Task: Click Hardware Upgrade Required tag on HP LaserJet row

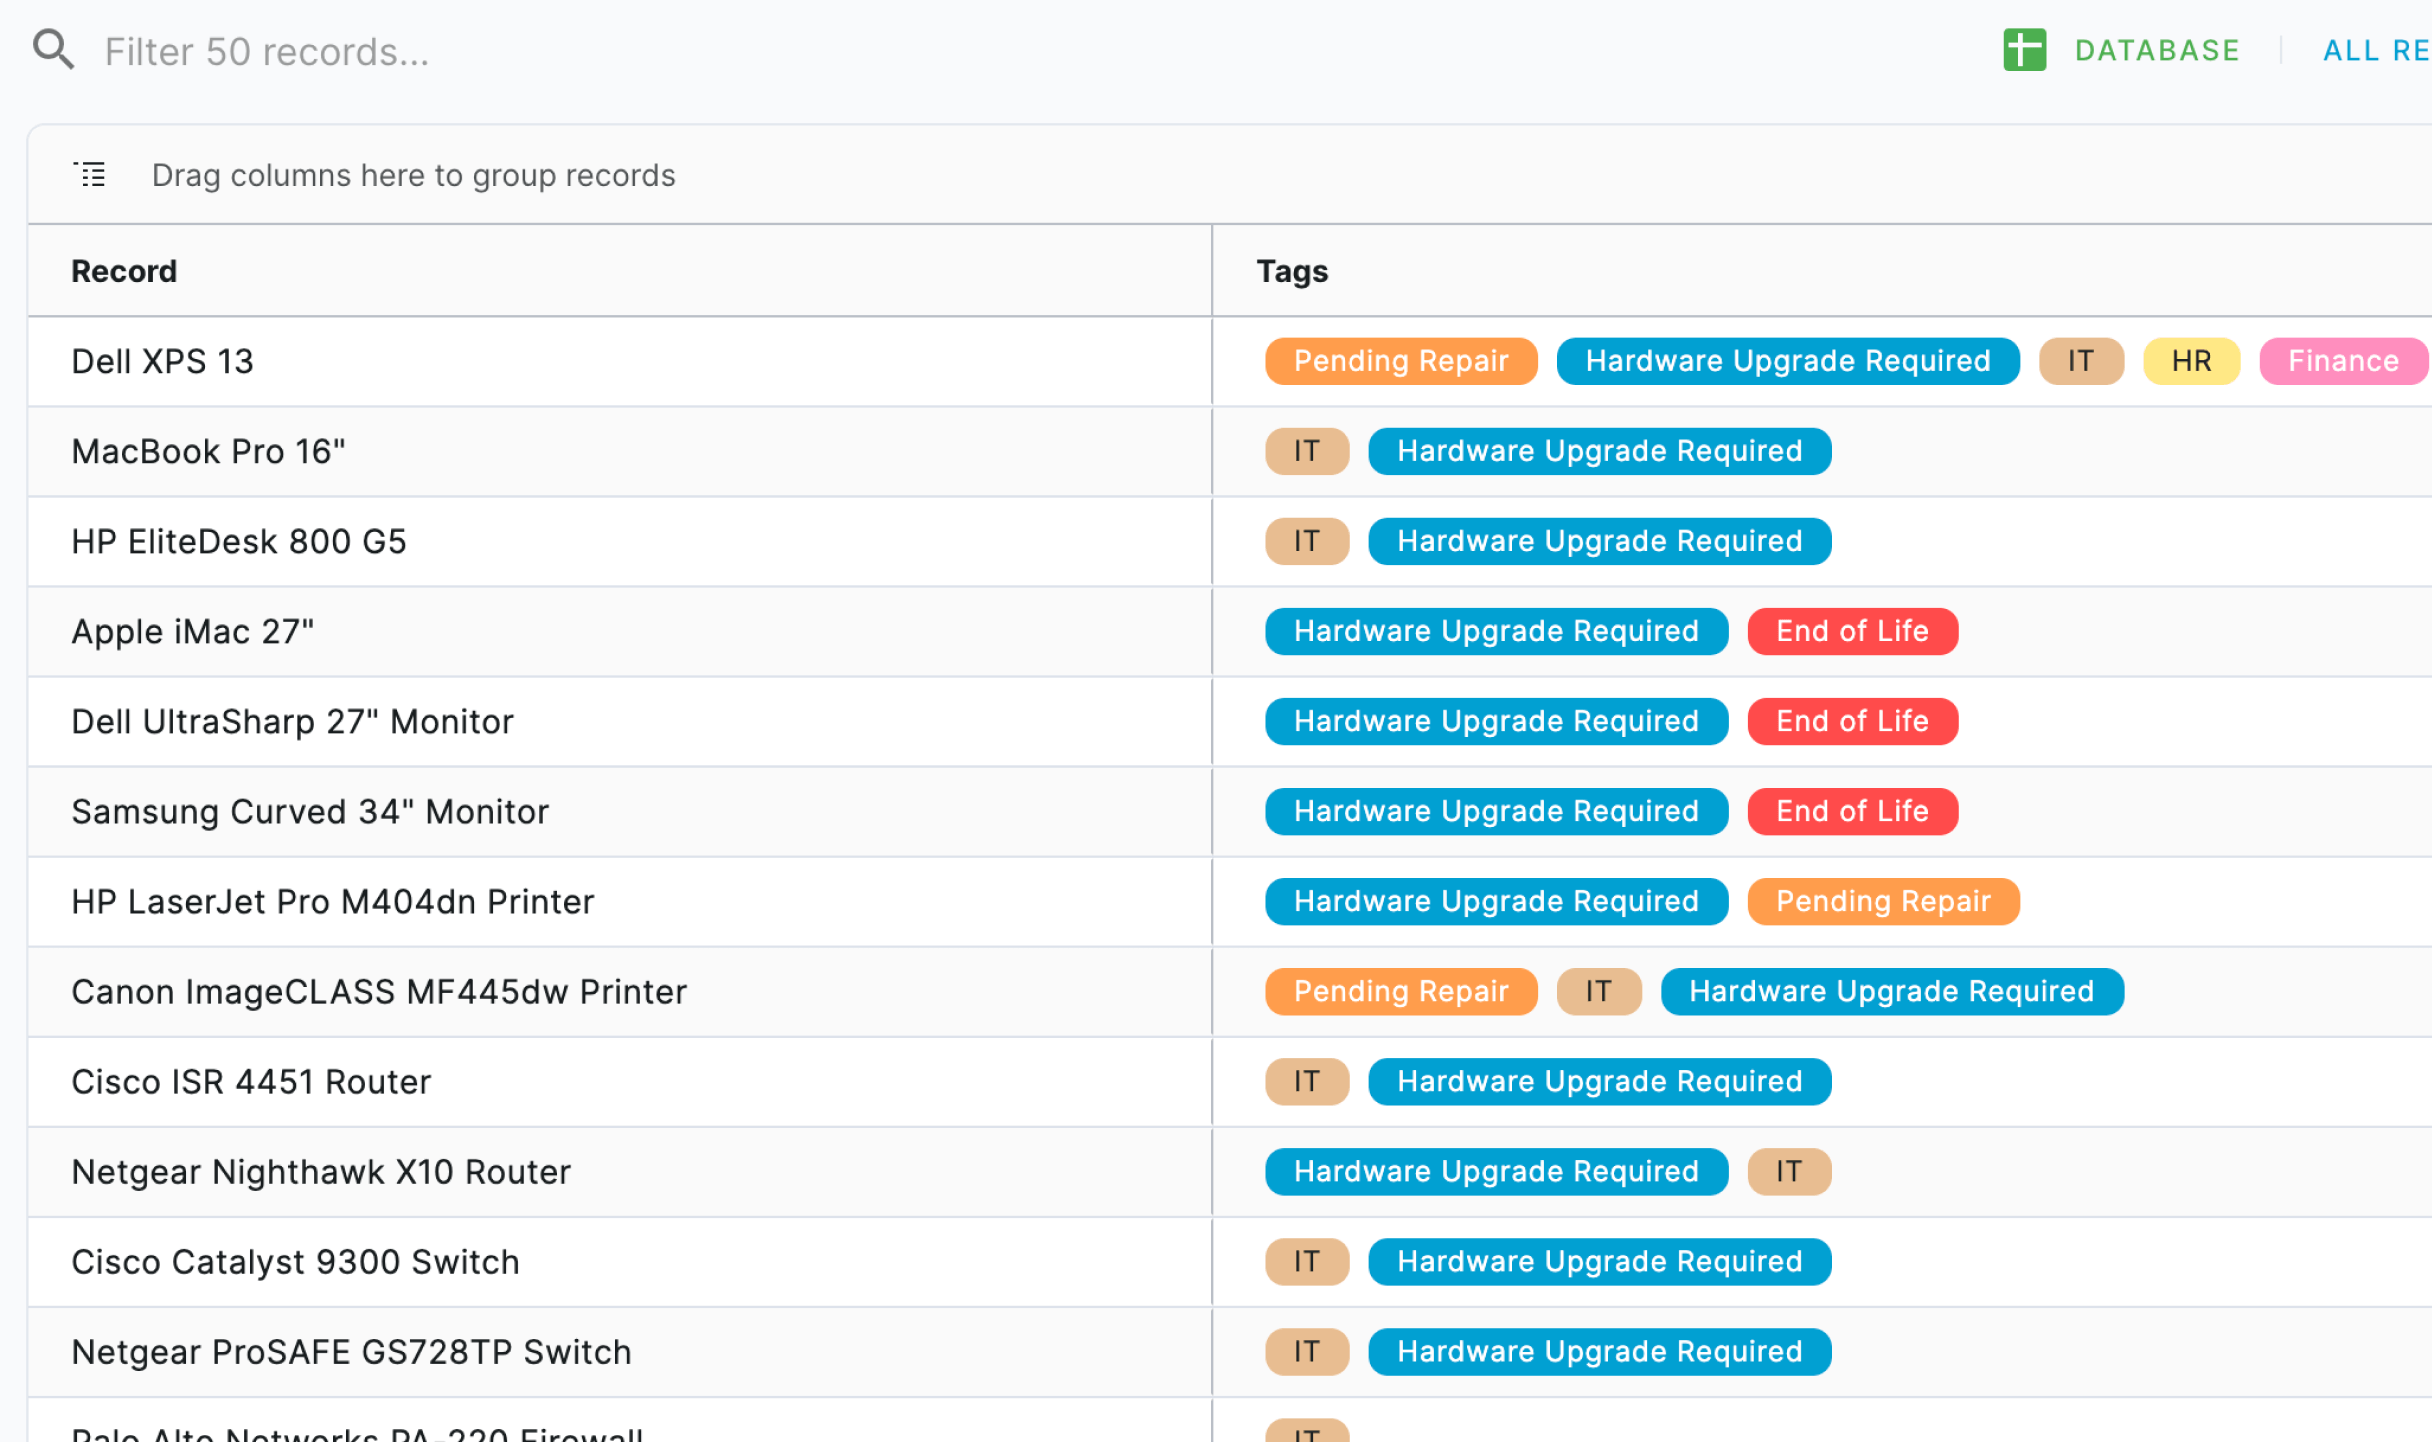Action: [x=1496, y=901]
